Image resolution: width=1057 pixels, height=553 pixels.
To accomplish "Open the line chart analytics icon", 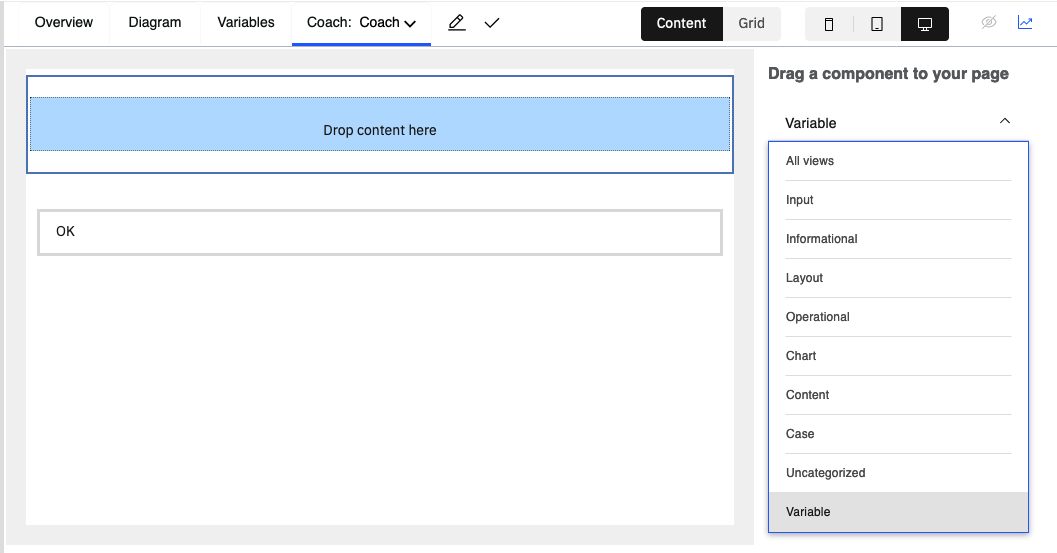I will coord(1025,22).
